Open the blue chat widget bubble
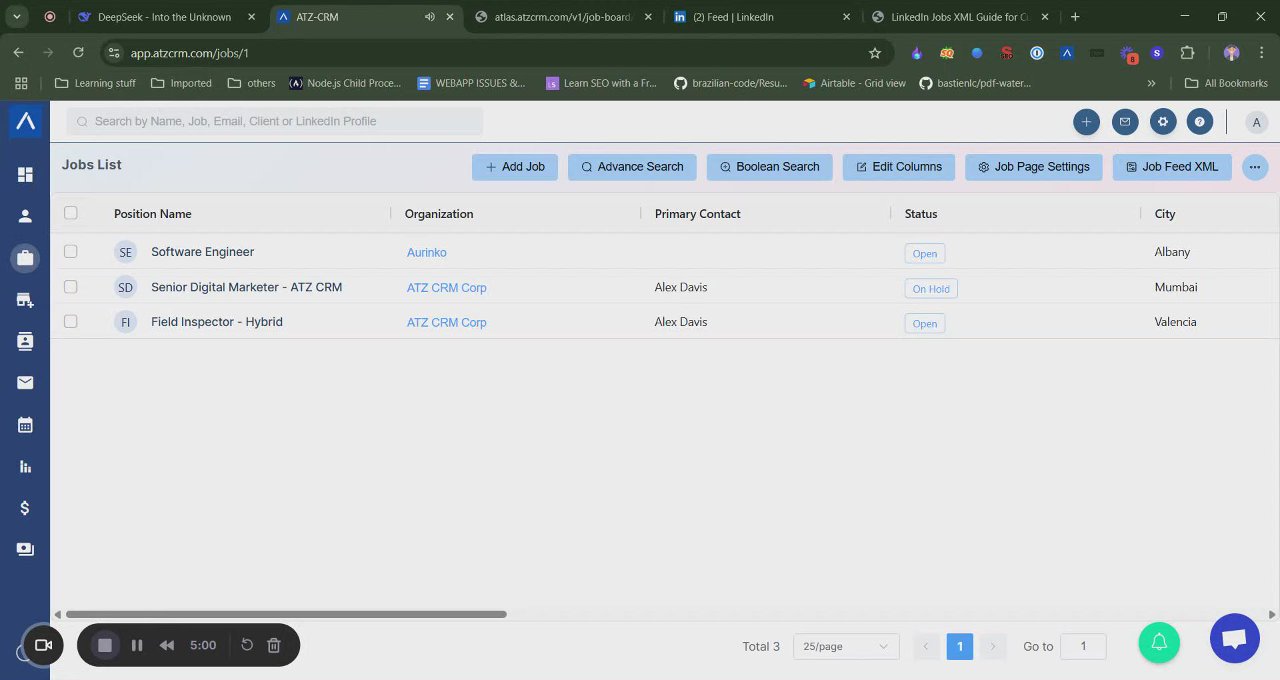The width and height of the screenshot is (1280, 680). pyautogui.click(x=1234, y=638)
